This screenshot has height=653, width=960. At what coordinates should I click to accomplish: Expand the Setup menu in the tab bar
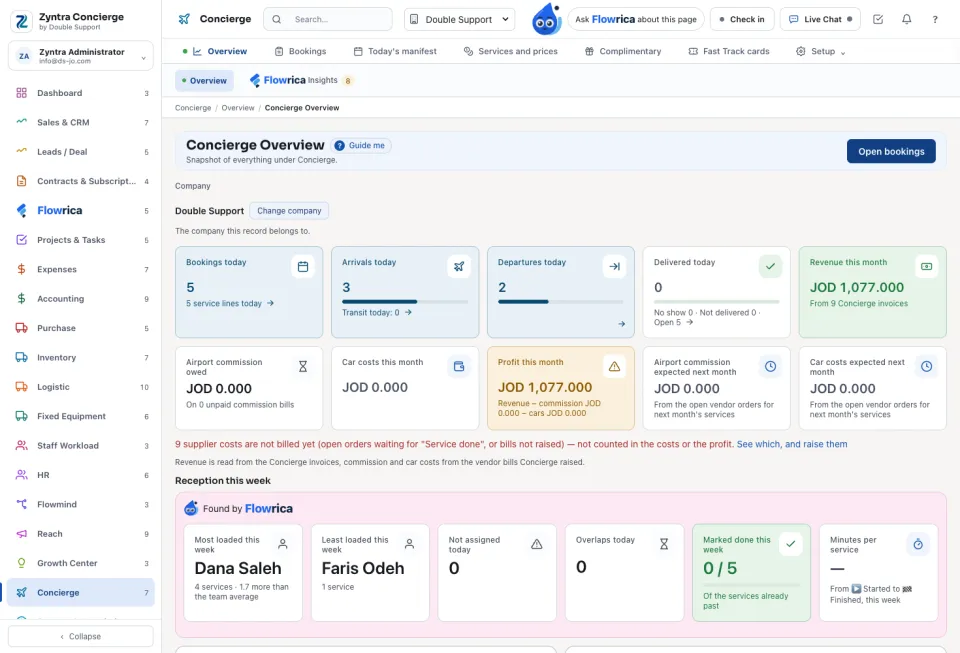820,51
